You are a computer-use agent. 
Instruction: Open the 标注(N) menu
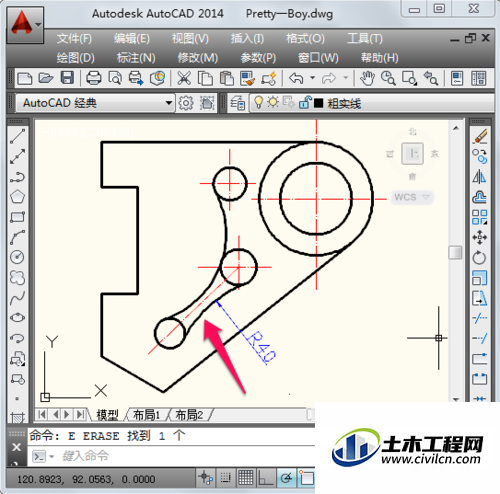tap(136, 58)
